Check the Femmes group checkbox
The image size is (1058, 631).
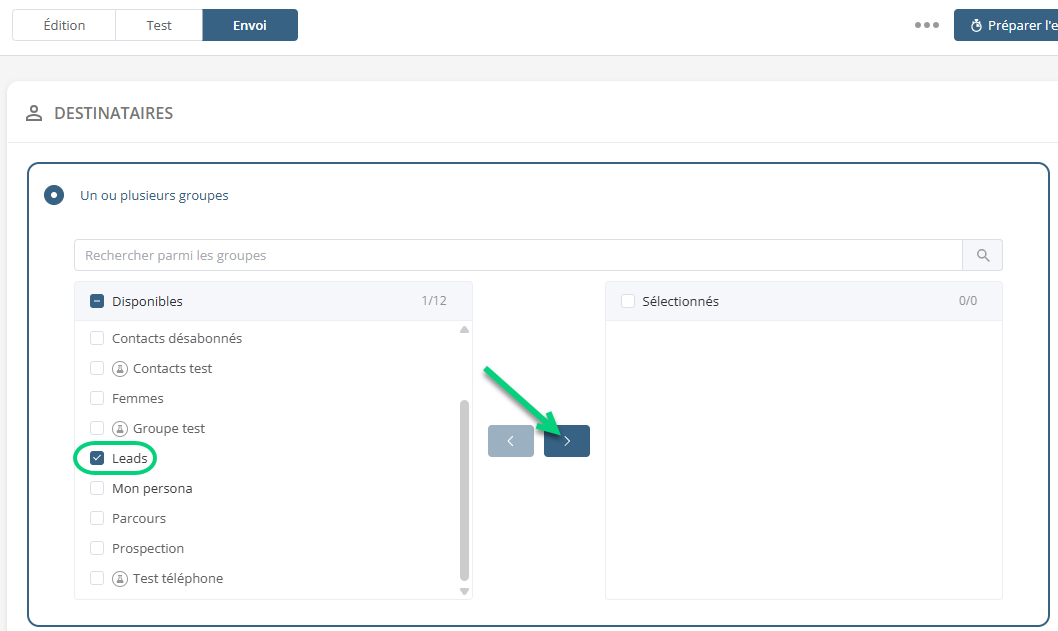coord(97,398)
